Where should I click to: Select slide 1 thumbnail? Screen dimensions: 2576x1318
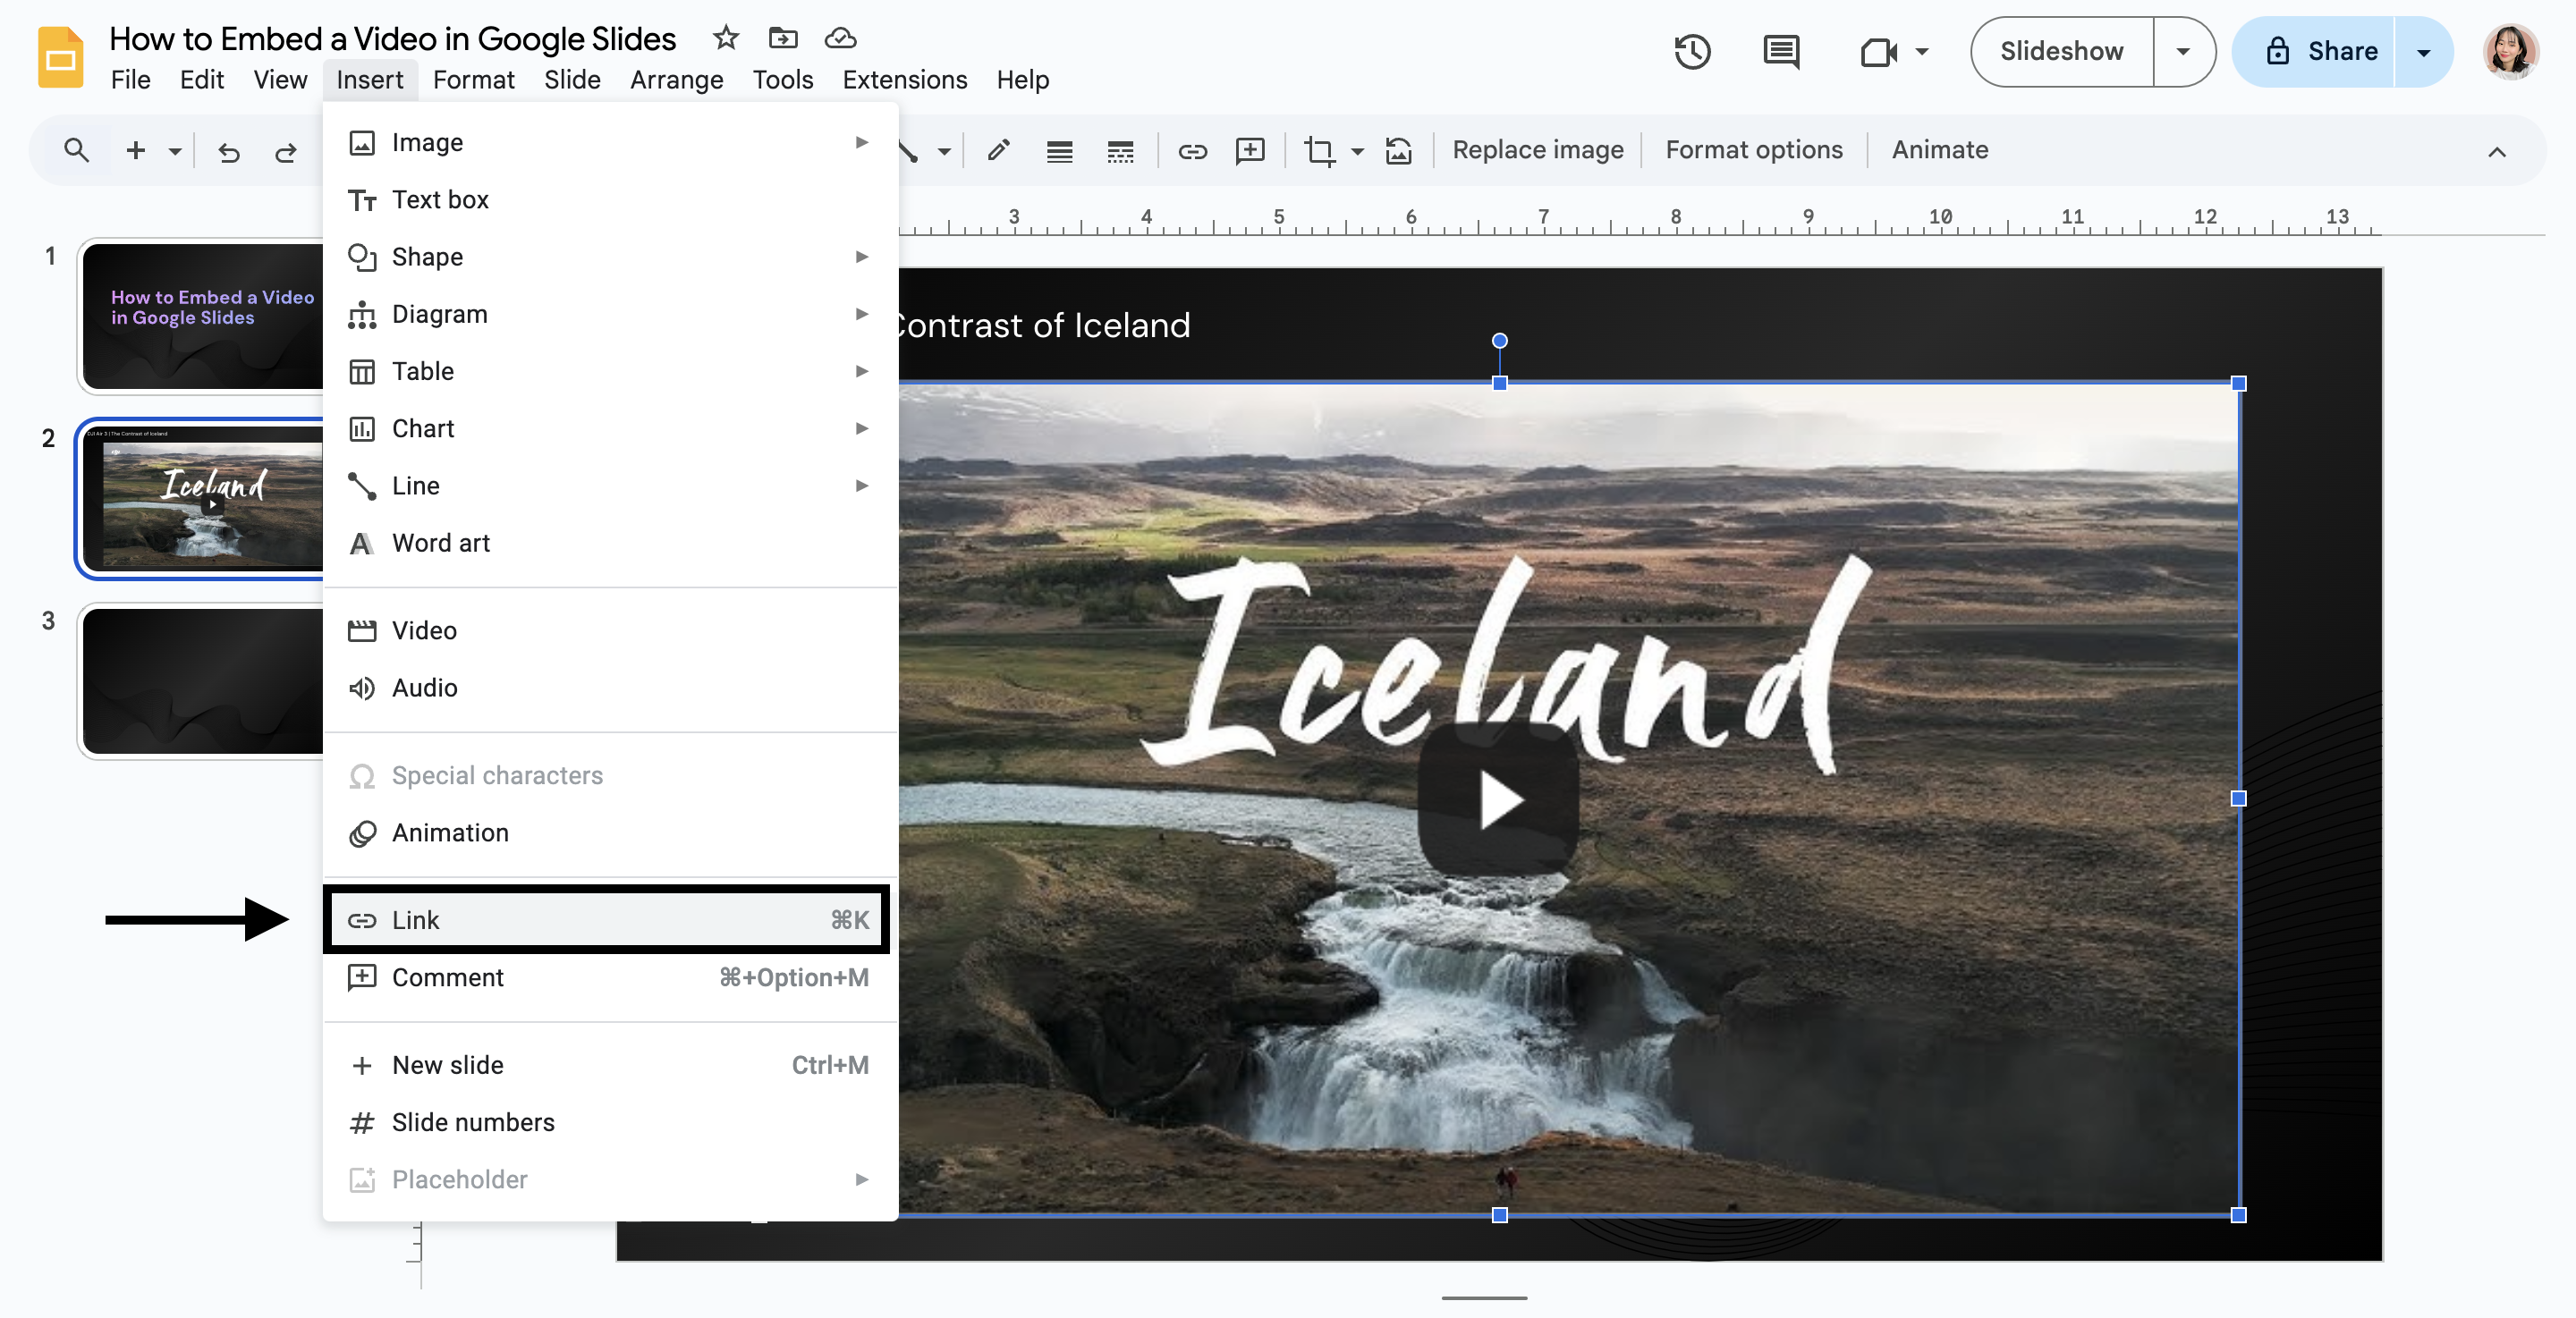[x=203, y=316]
